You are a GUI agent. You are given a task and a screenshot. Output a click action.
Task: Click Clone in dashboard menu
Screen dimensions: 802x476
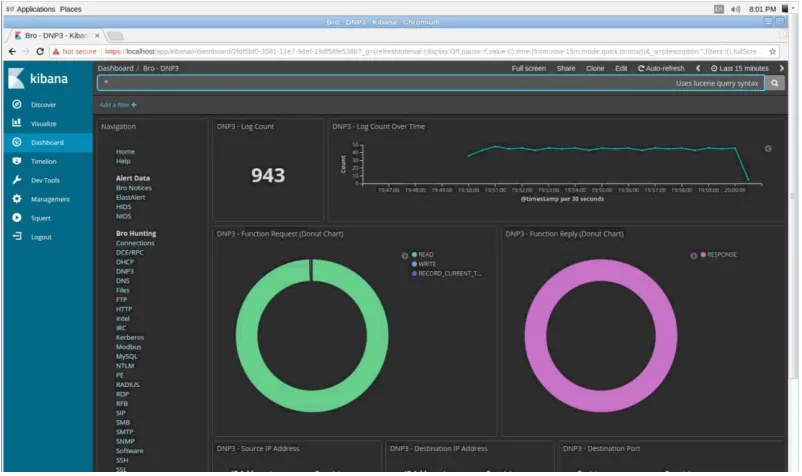click(x=595, y=69)
